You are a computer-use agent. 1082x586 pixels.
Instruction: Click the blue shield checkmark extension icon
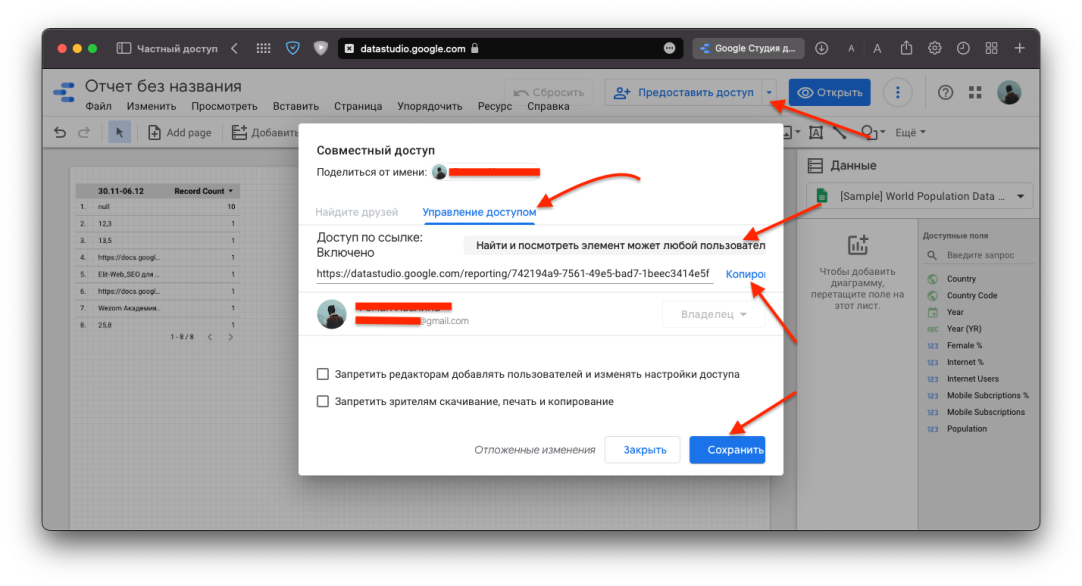pyautogui.click(x=293, y=48)
